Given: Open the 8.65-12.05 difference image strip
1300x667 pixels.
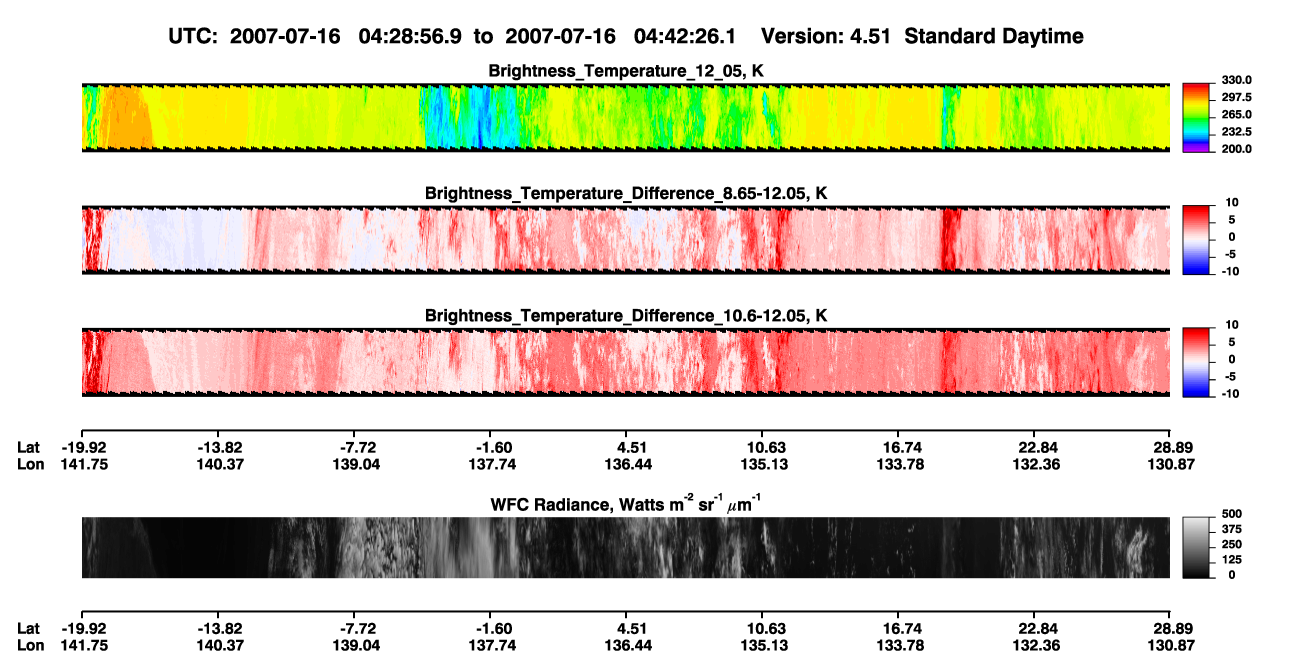Looking at the screenshot, I should (x=625, y=240).
